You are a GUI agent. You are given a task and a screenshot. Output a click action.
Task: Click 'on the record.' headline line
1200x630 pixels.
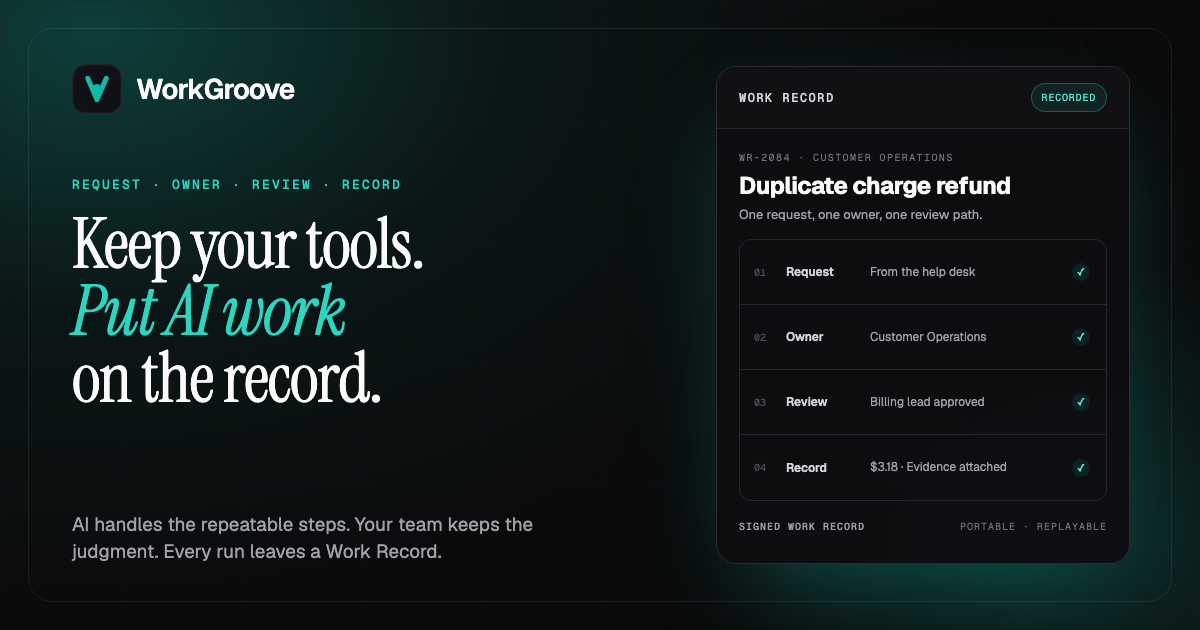click(x=227, y=377)
